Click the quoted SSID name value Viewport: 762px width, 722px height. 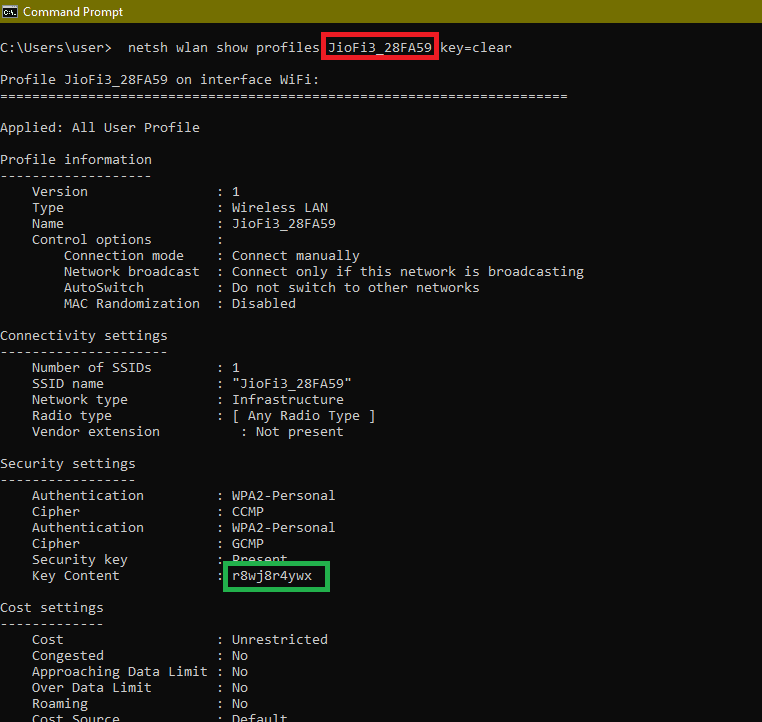pyautogui.click(x=291, y=384)
